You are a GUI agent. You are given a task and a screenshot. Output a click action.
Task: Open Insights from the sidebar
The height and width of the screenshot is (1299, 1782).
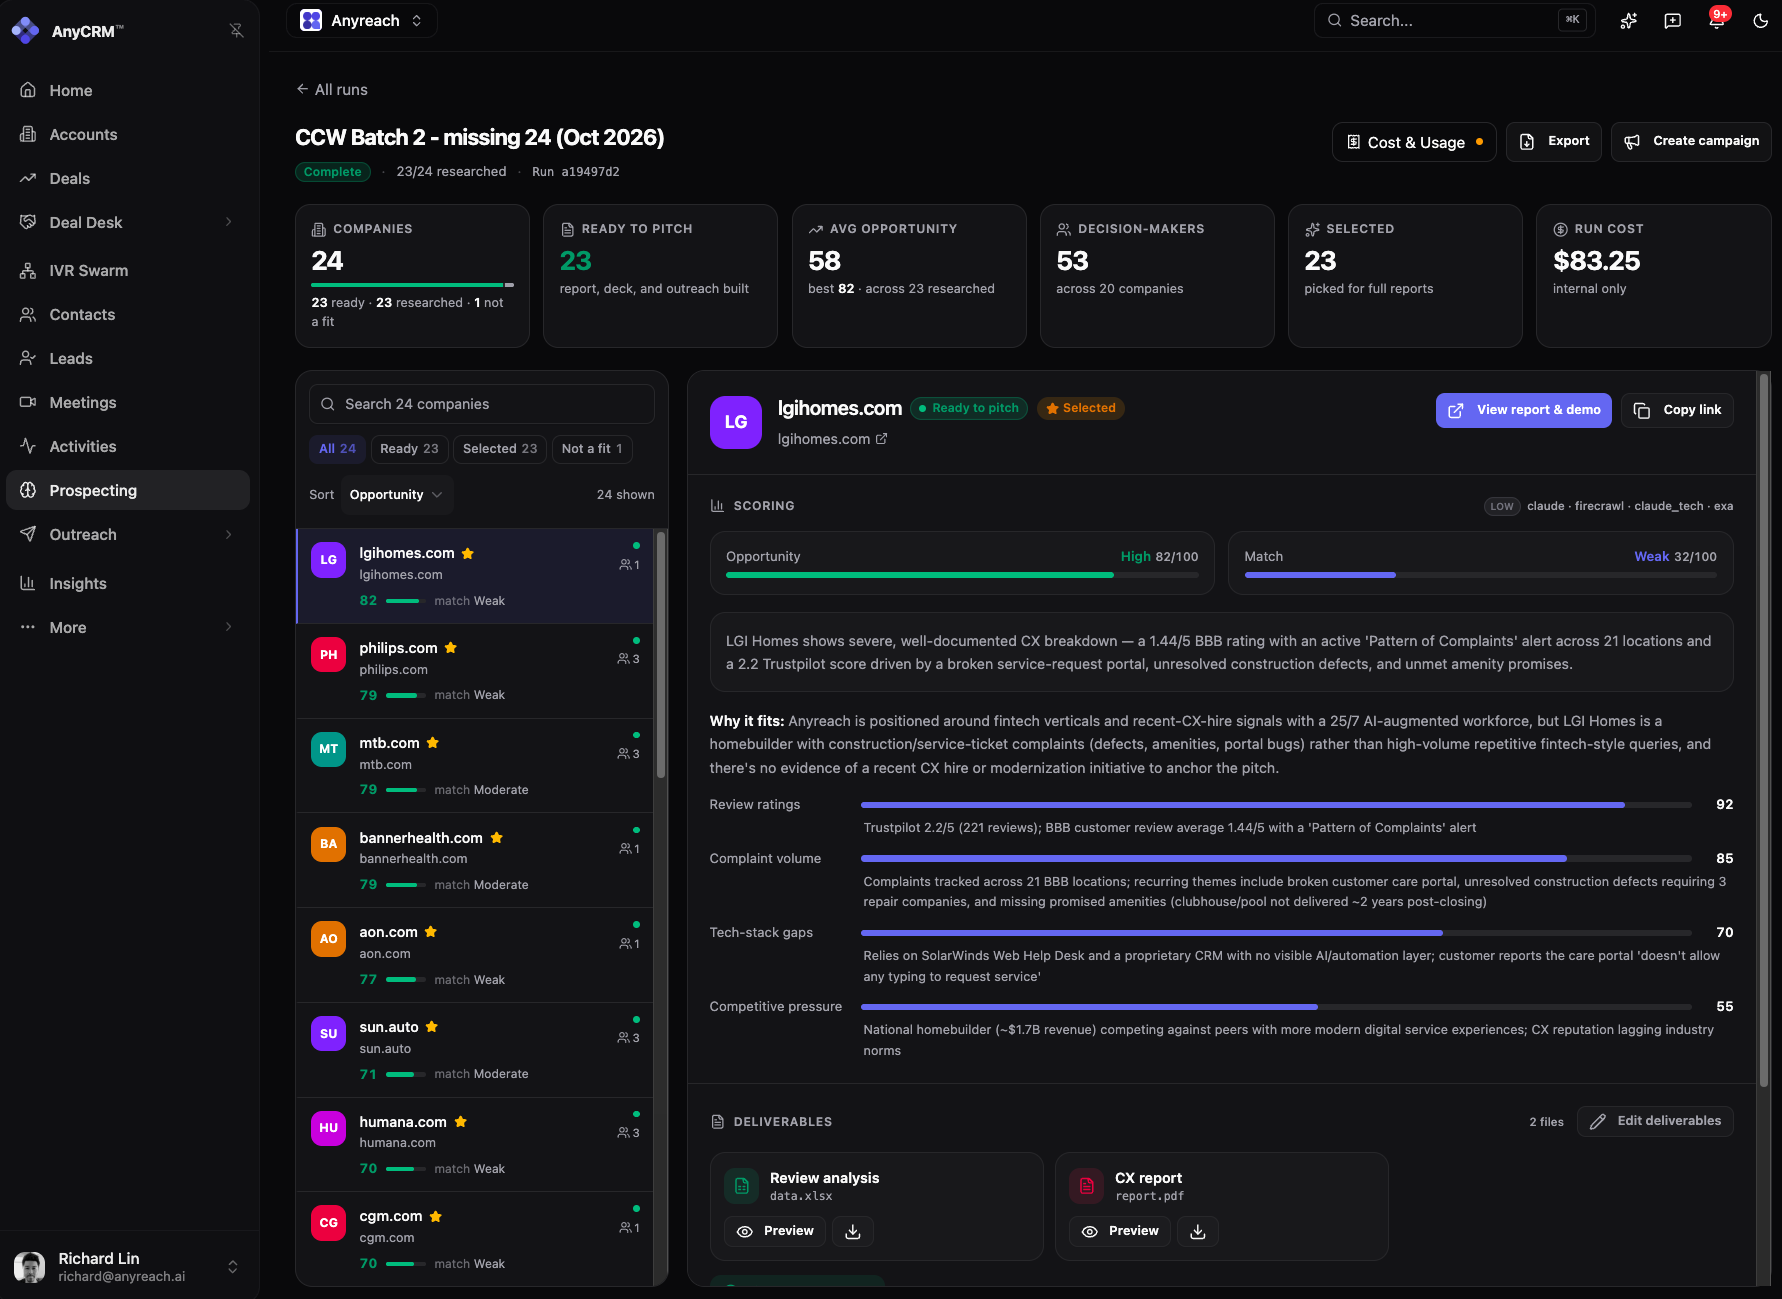128,583
